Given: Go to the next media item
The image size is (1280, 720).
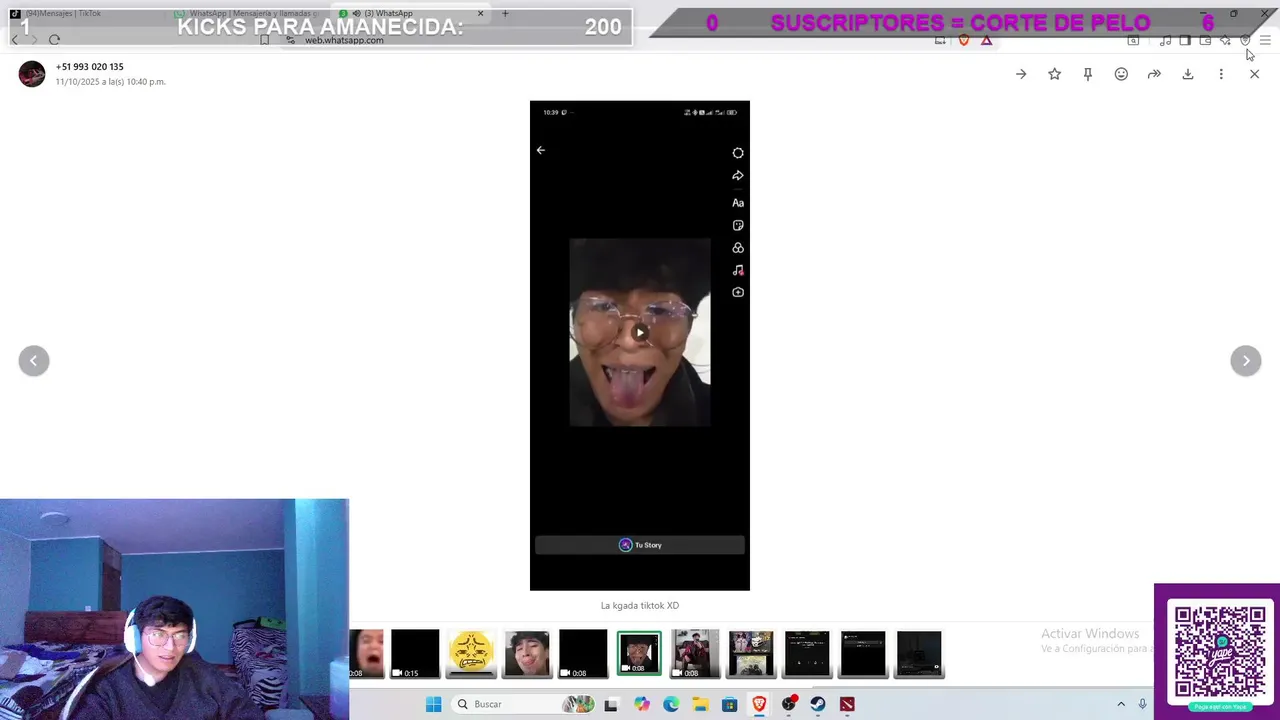Looking at the screenshot, I should pyautogui.click(x=1246, y=361).
